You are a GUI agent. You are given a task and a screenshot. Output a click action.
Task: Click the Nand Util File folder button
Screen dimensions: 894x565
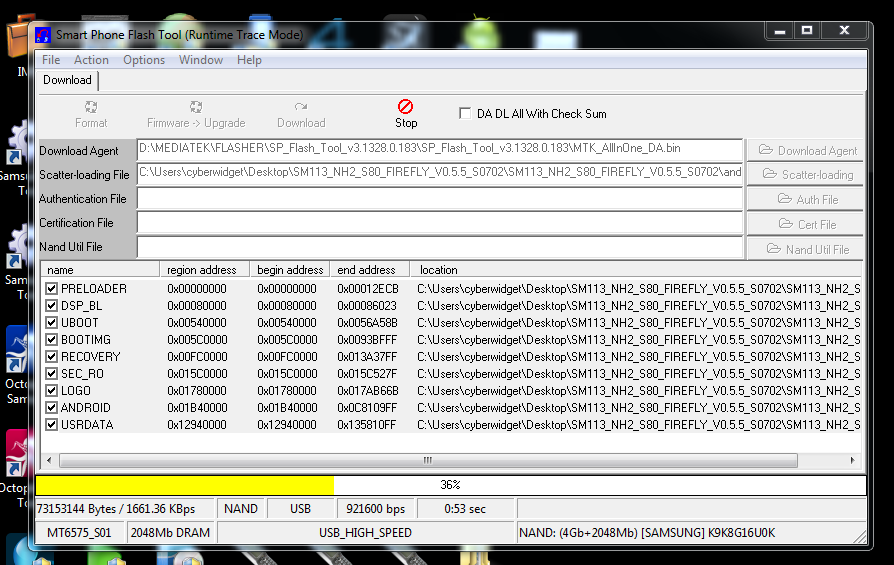[x=806, y=249]
